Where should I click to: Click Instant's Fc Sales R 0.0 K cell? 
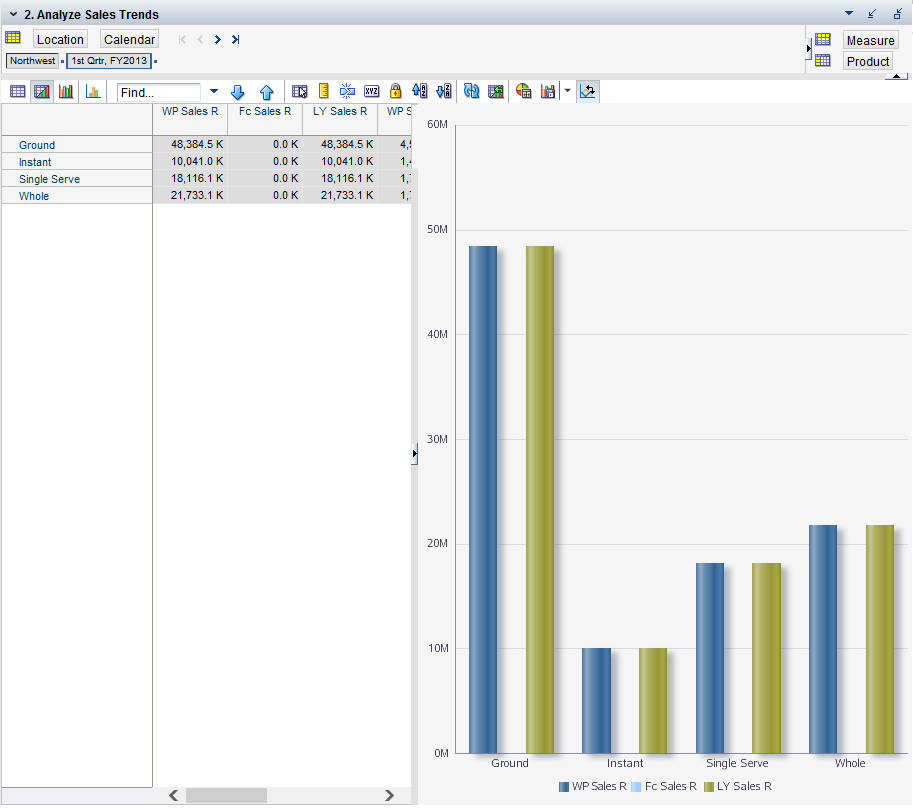pos(265,161)
